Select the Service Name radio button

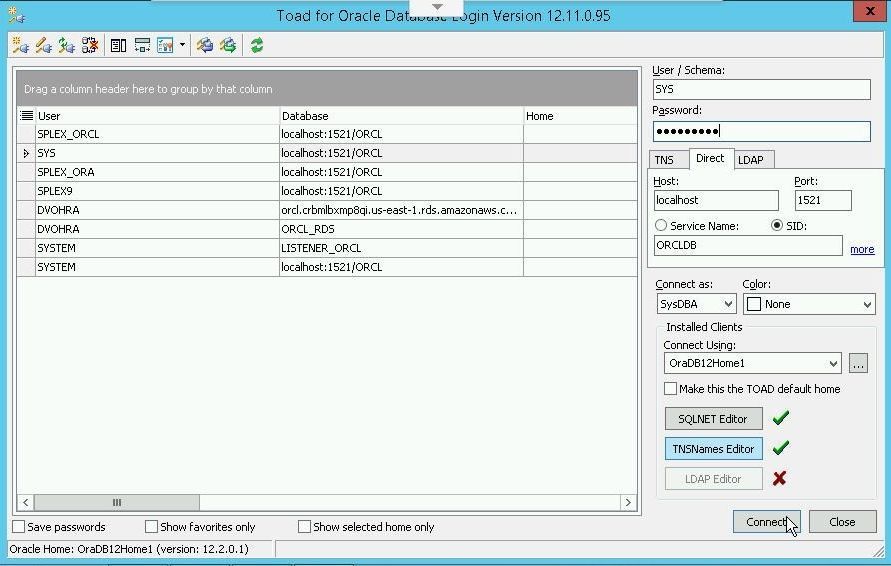pos(661,226)
